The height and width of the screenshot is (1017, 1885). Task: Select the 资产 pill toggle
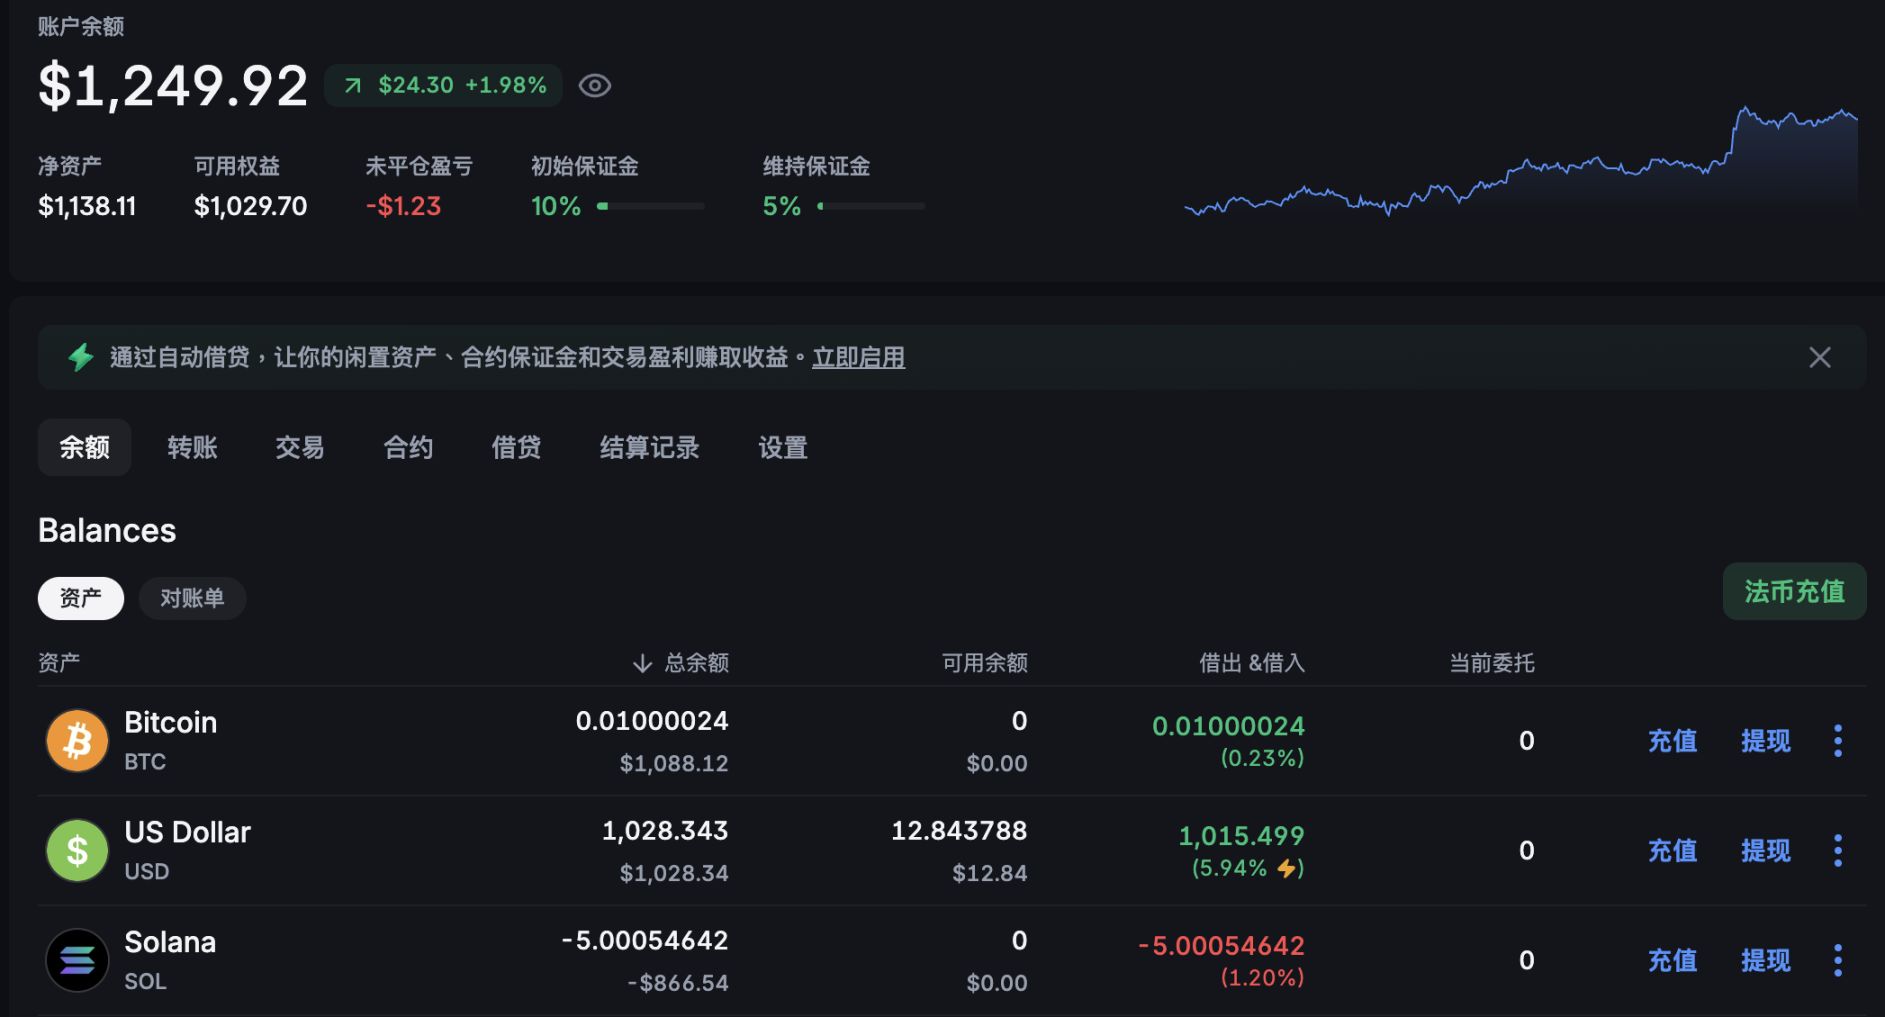tap(81, 598)
